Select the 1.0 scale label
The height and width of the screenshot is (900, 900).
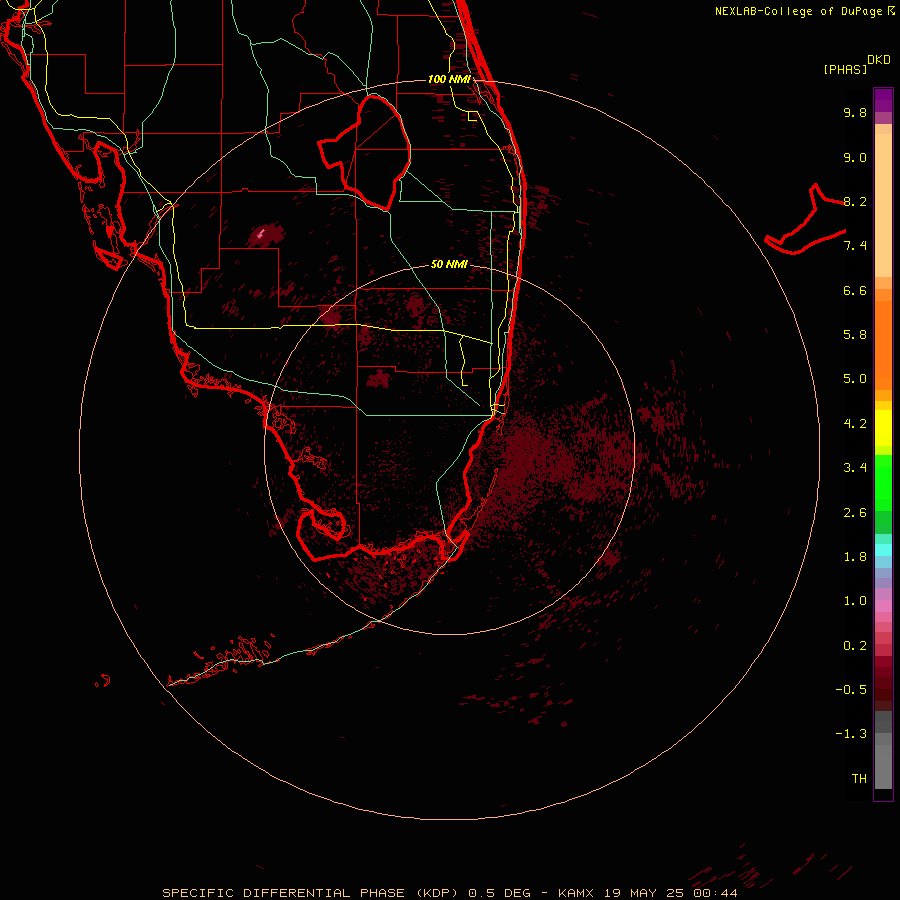[855, 601]
